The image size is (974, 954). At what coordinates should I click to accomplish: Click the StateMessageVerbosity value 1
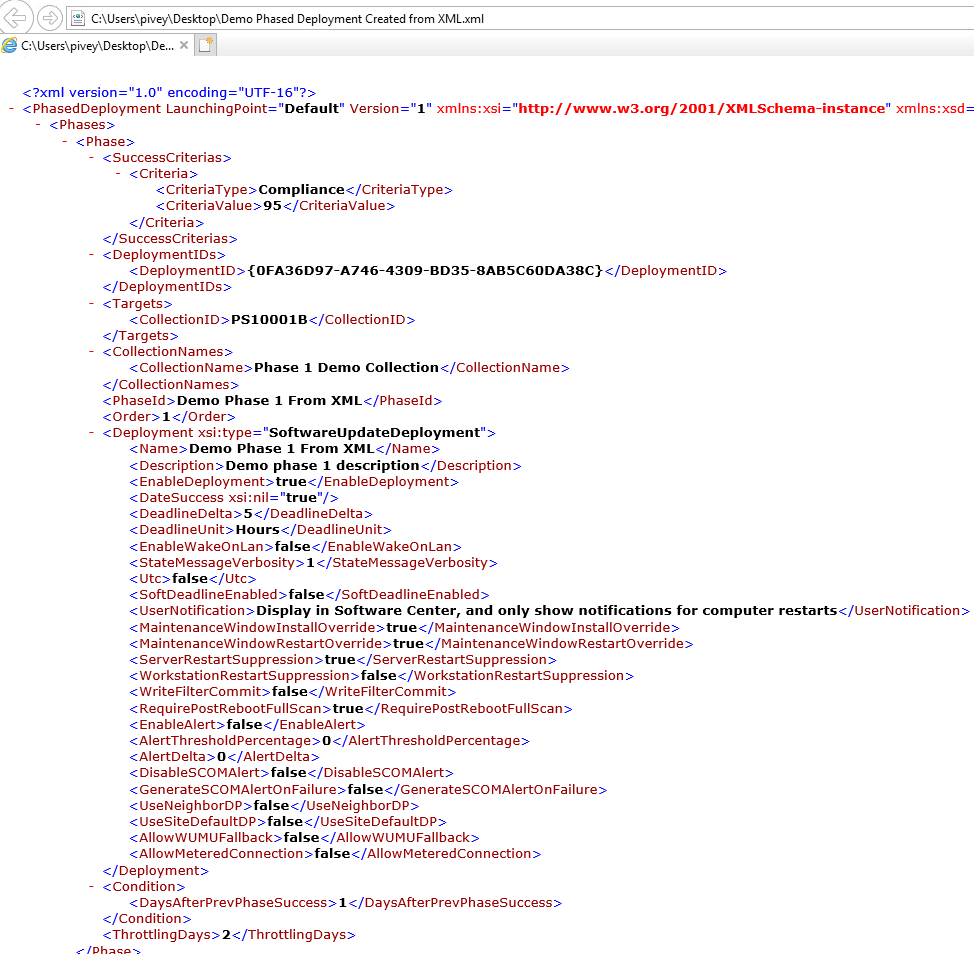pos(311,563)
